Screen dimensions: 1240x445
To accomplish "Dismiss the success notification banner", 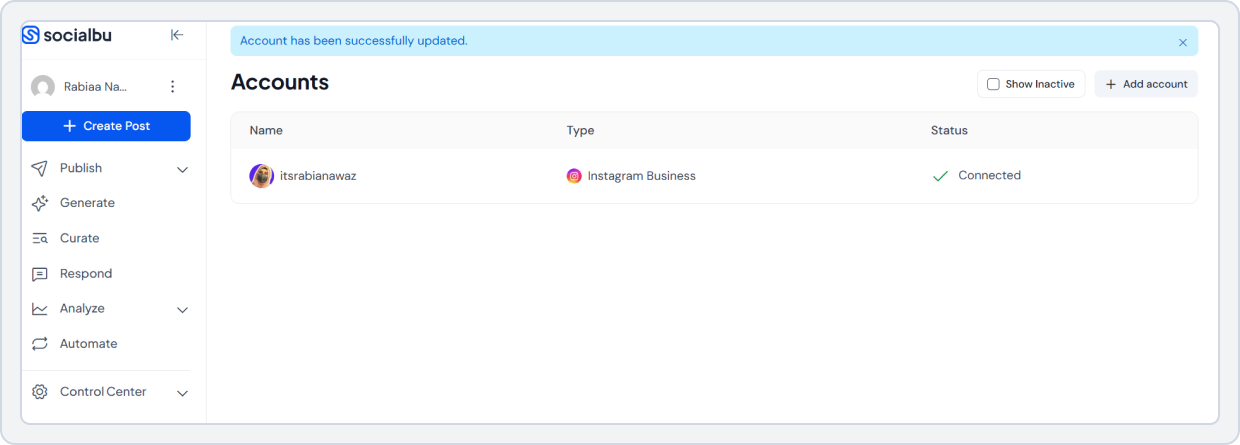I will click(1183, 42).
